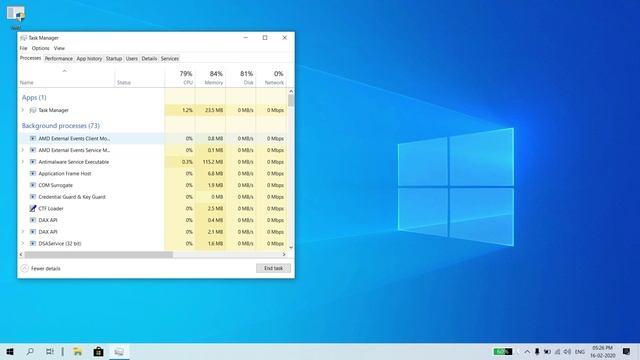This screenshot has height=360, width=640.
Task: Click the vertical scrollbar up arrow
Action: point(291,91)
